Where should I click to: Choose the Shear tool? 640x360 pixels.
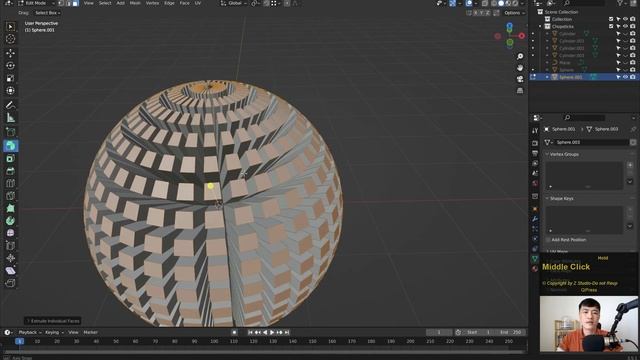pyautogui.click(x=11, y=271)
